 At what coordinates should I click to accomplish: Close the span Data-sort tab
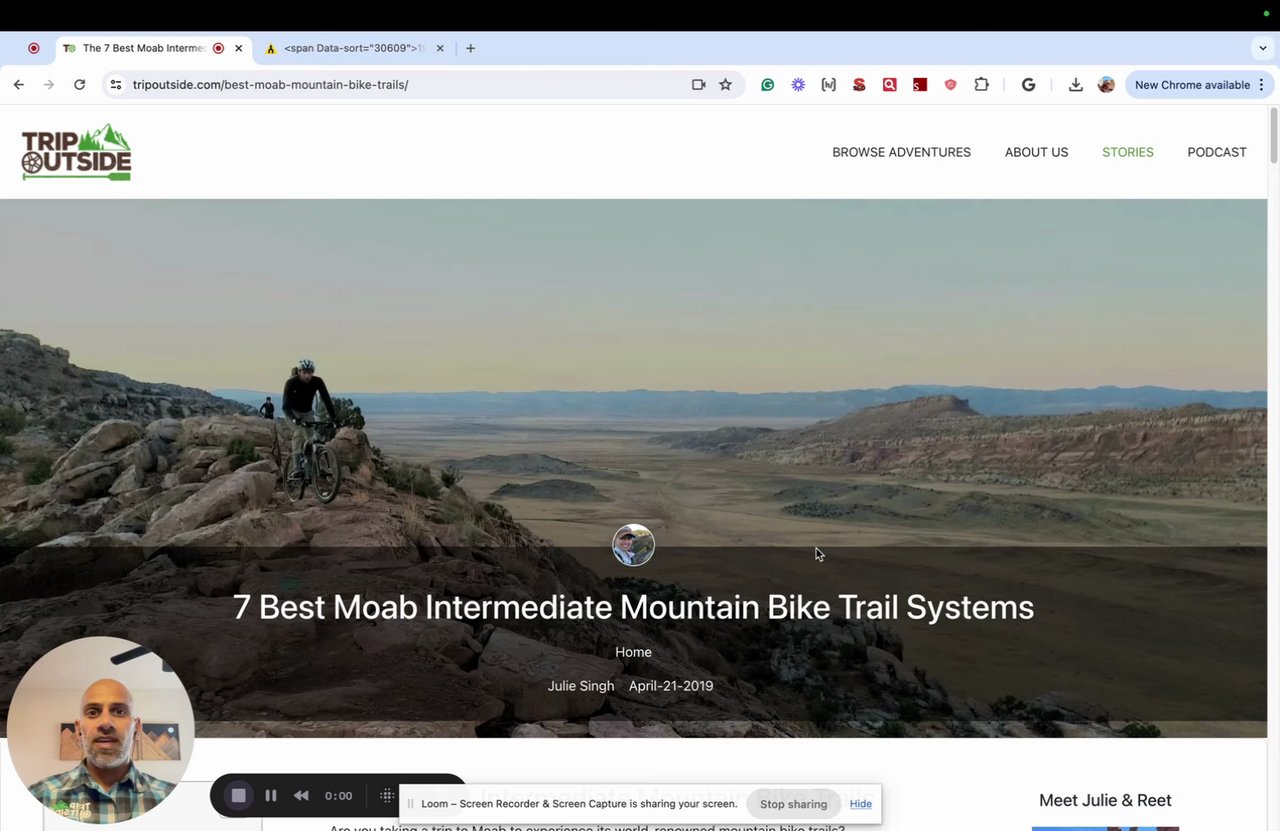(440, 48)
